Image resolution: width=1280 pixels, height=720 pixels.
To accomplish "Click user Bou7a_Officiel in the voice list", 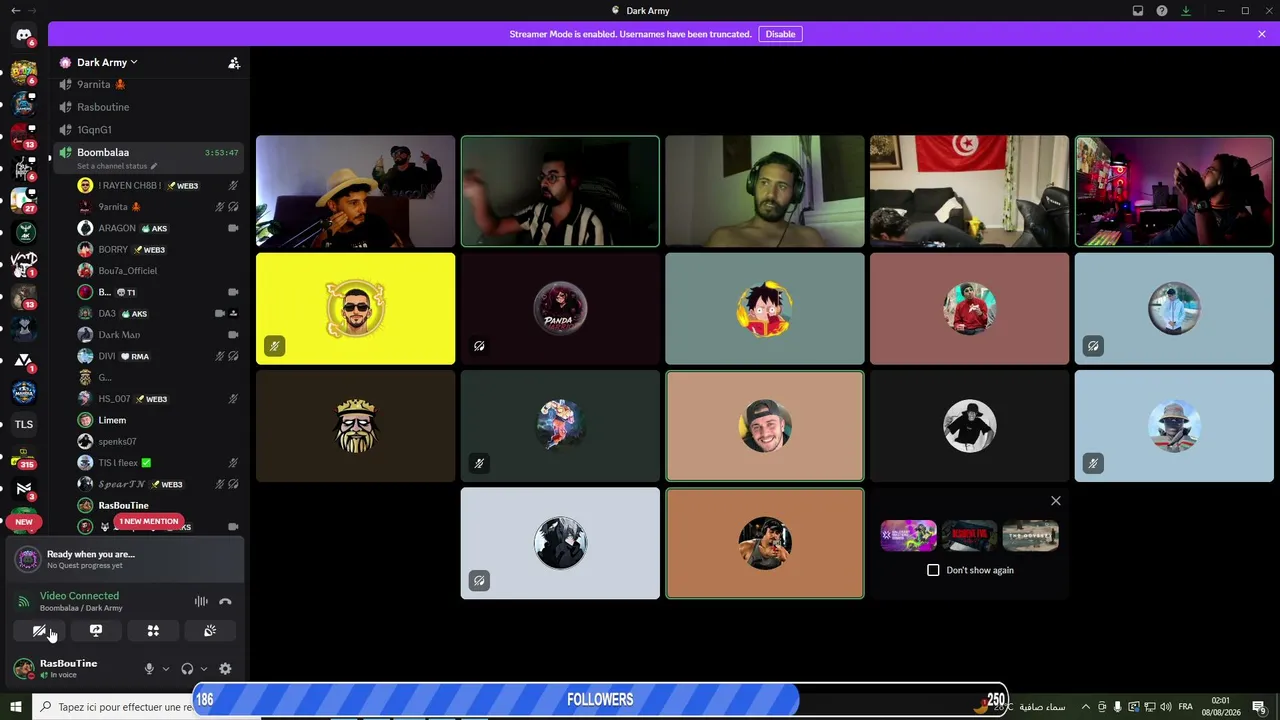I will [159, 271].
